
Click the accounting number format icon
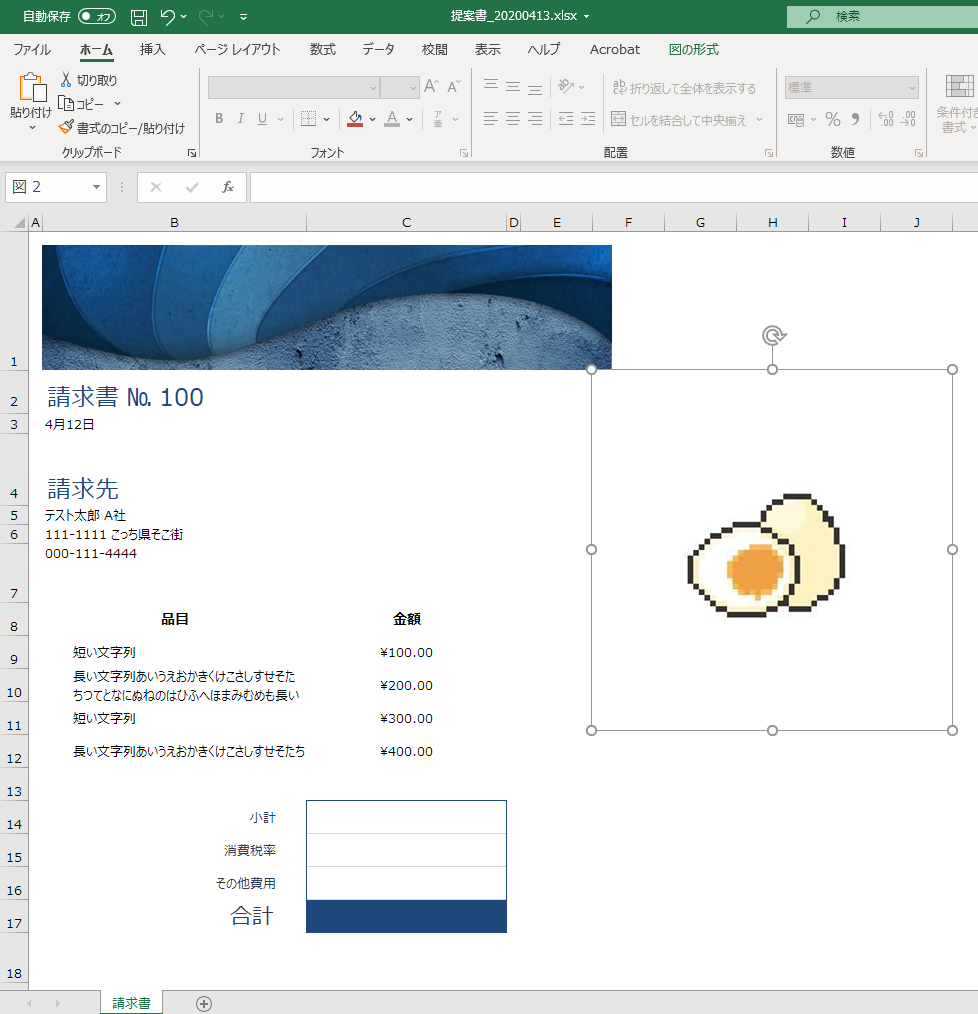[796, 120]
